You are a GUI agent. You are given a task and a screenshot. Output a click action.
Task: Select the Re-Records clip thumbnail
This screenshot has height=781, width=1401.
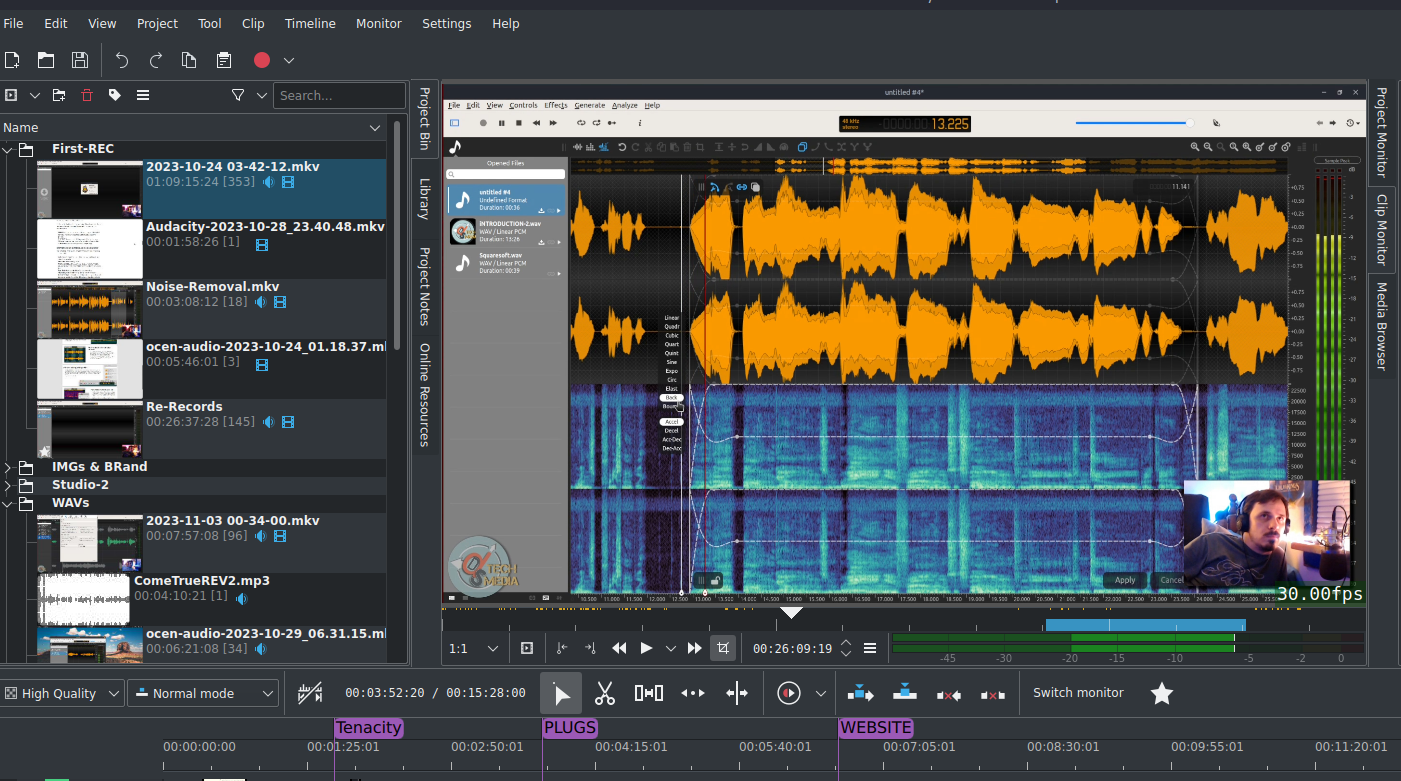pyautogui.click(x=90, y=430)
